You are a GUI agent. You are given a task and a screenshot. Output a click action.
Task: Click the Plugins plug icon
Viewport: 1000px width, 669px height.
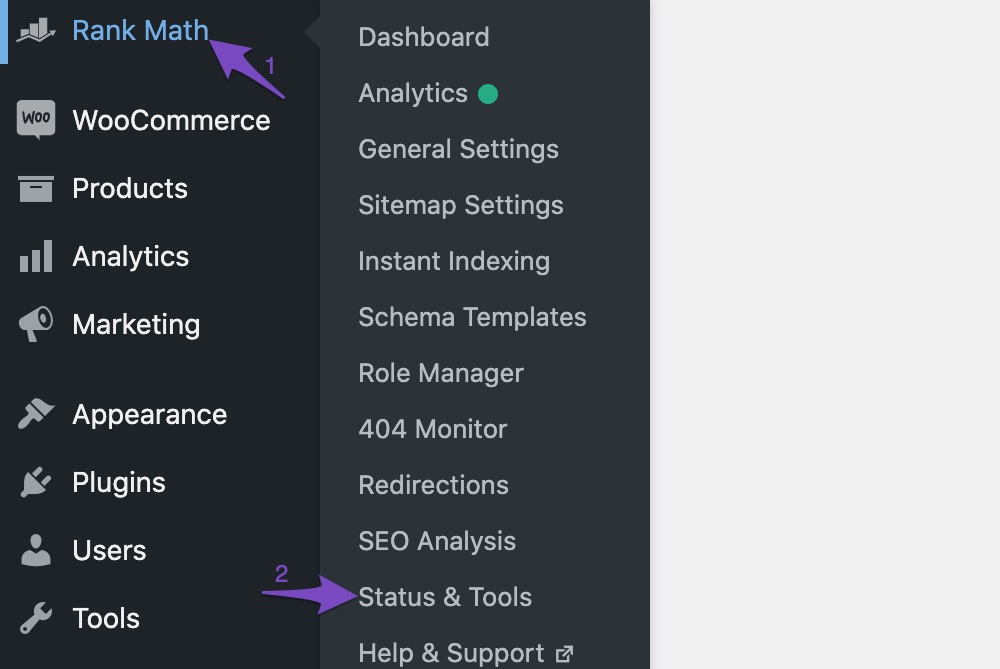pyautogui.click(x=36, y=482)
